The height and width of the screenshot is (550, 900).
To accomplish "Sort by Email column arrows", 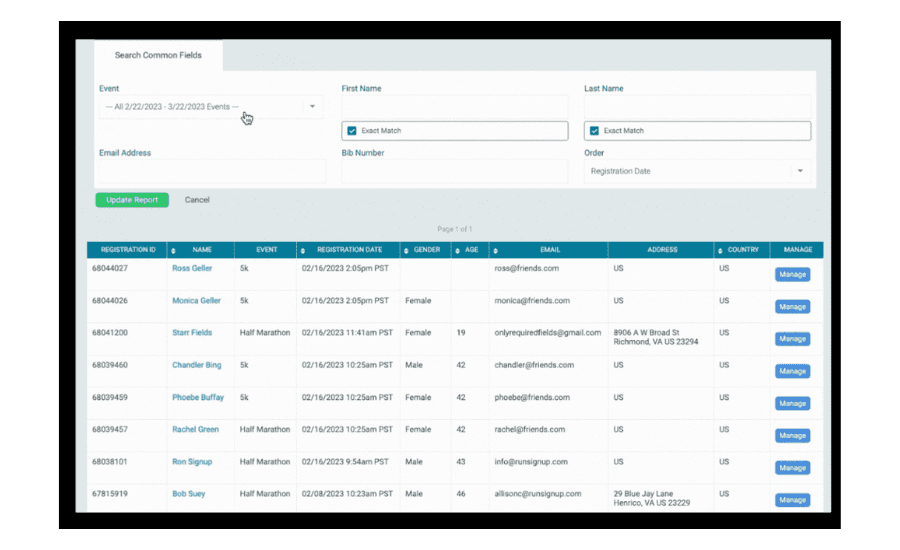I will [x=496, y=250].
